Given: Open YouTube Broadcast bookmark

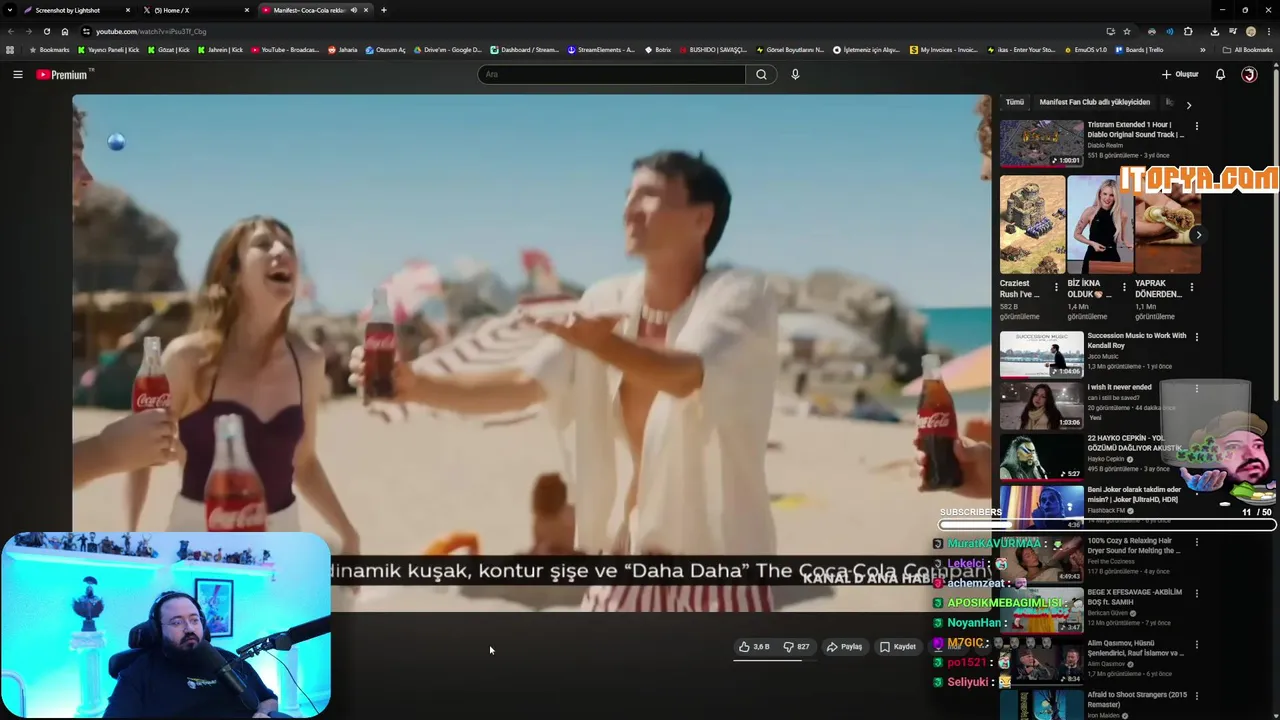Looking at the screenshot, I should (x=285, y=50).
